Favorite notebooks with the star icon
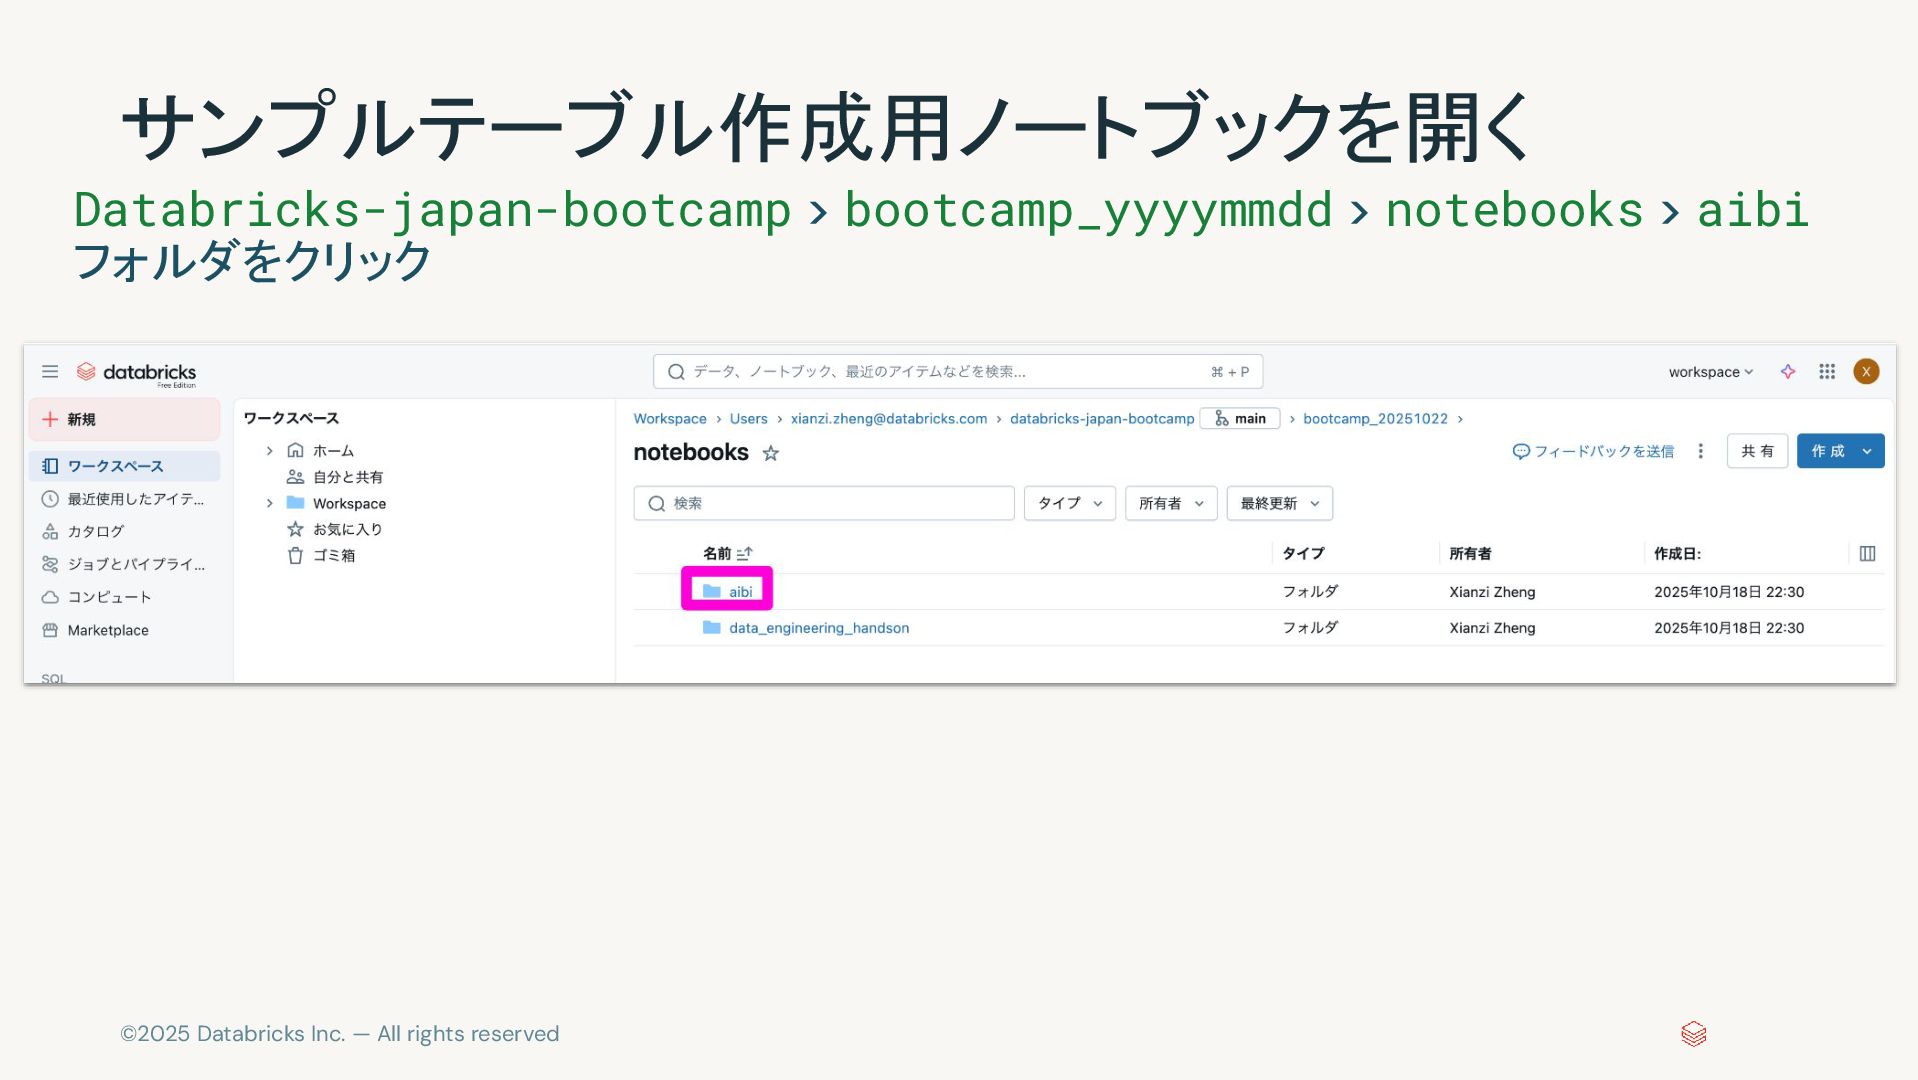Viewport: 1918px width, 1080px height. (x=770, y=453)
